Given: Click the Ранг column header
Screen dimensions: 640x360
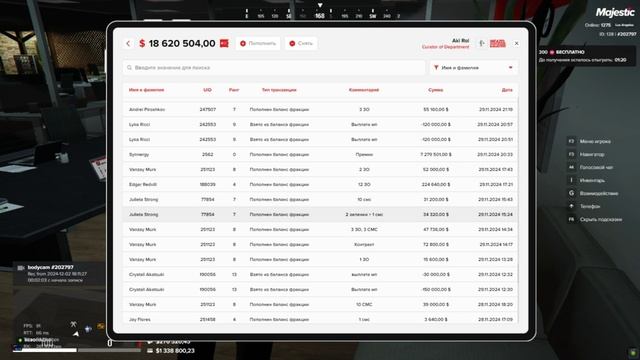Looking at the screenshot, I should click(234, 90).
